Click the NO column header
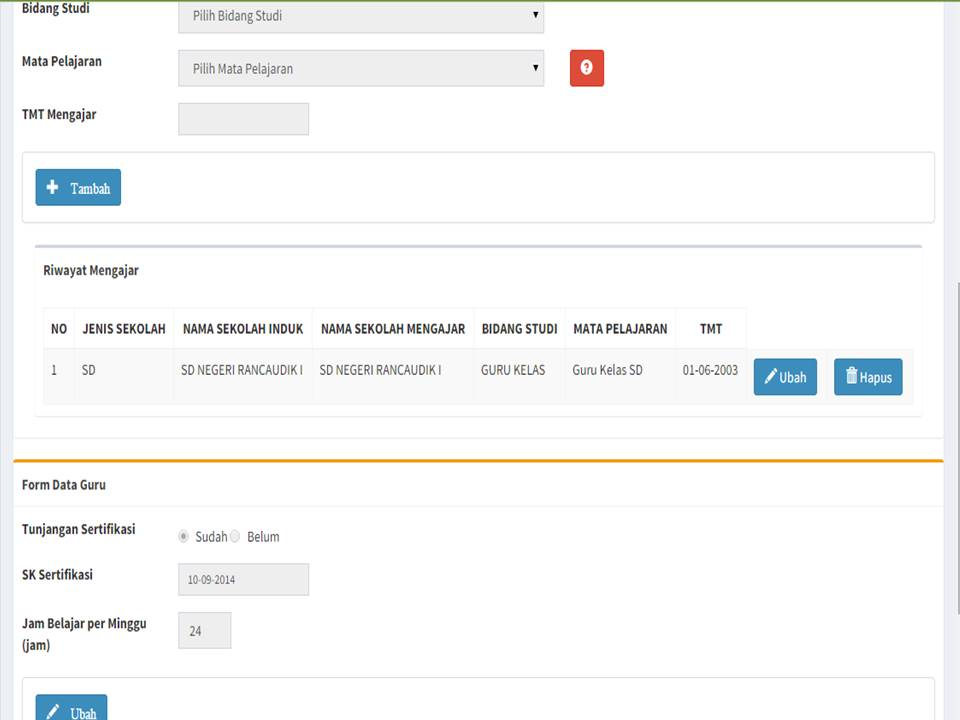Viewport: 960px width, 720px height. point(59,329)
